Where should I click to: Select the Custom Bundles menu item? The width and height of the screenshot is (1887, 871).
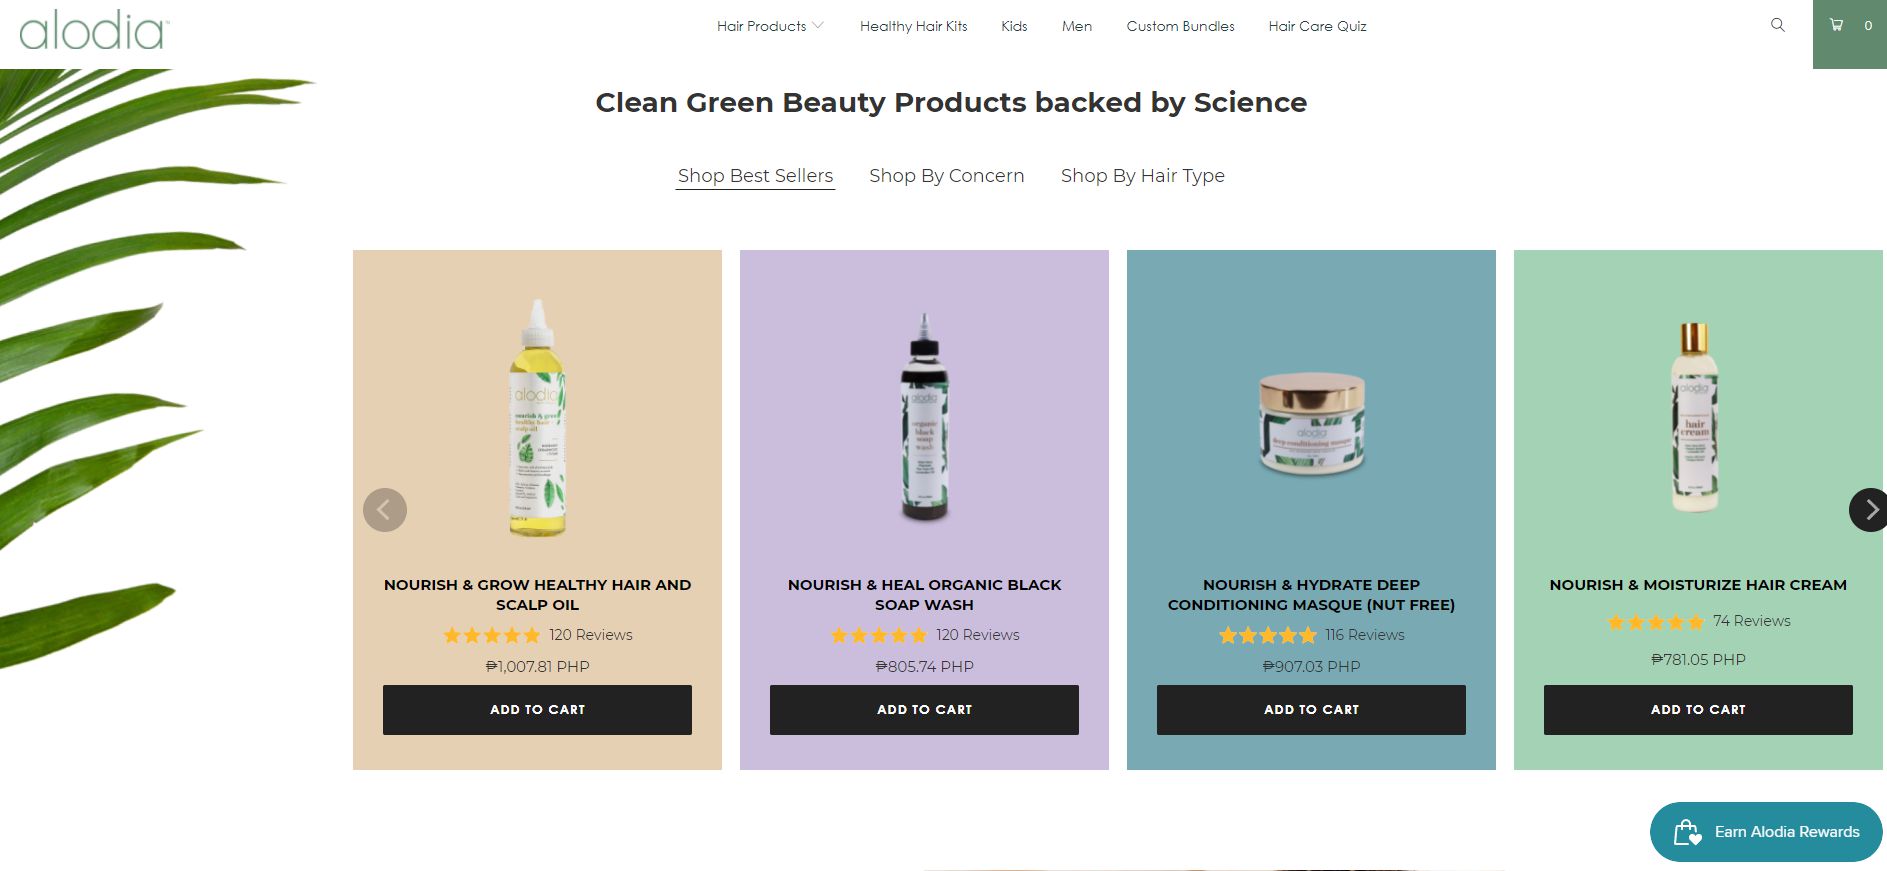(1180, 26)
